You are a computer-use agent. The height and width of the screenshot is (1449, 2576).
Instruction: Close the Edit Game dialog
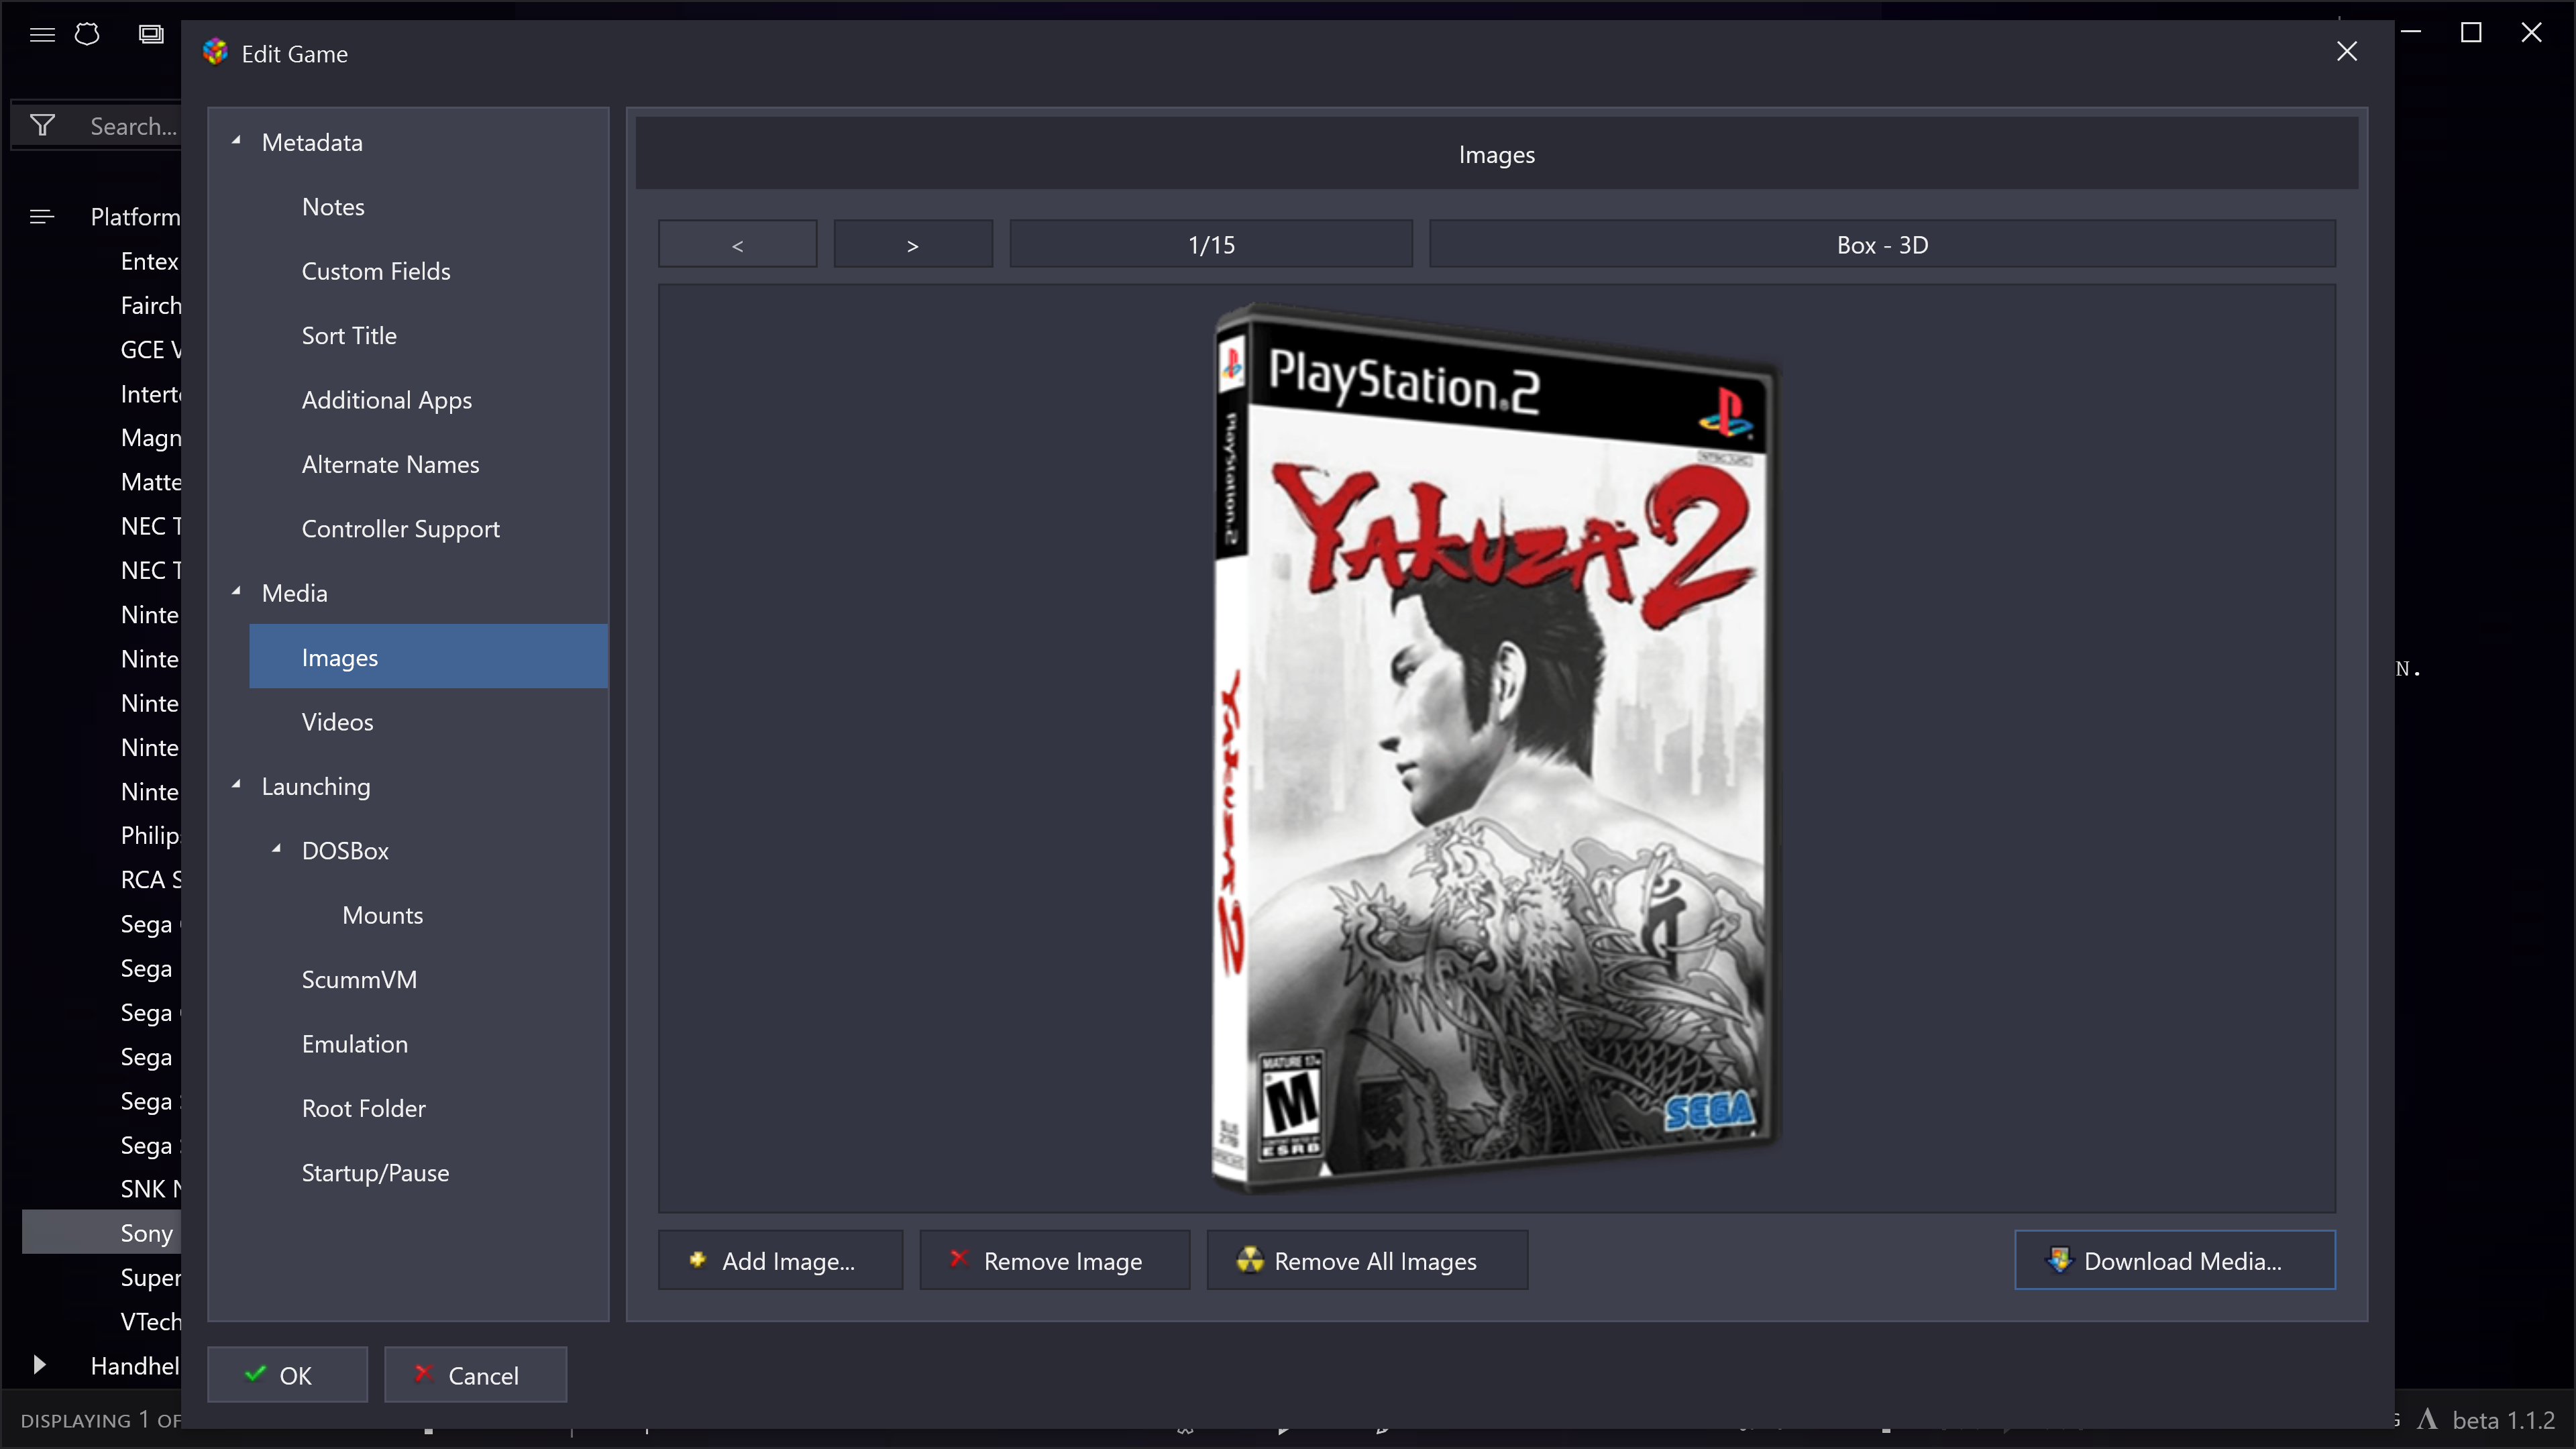[2346, 52]
